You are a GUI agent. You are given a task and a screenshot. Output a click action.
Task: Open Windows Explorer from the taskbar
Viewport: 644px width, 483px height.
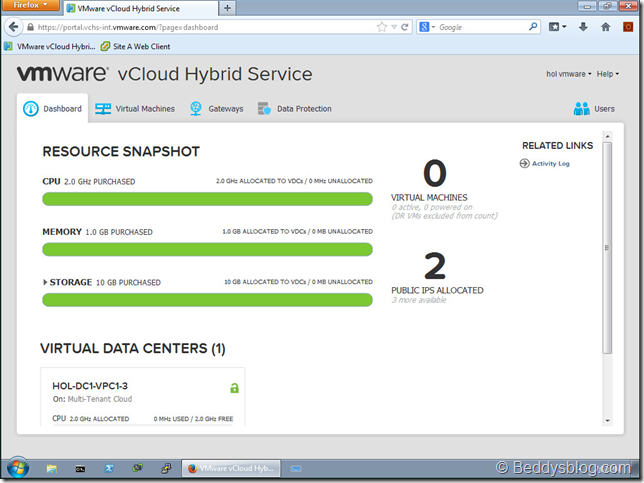pyautogui.click(x=51, y=468)
